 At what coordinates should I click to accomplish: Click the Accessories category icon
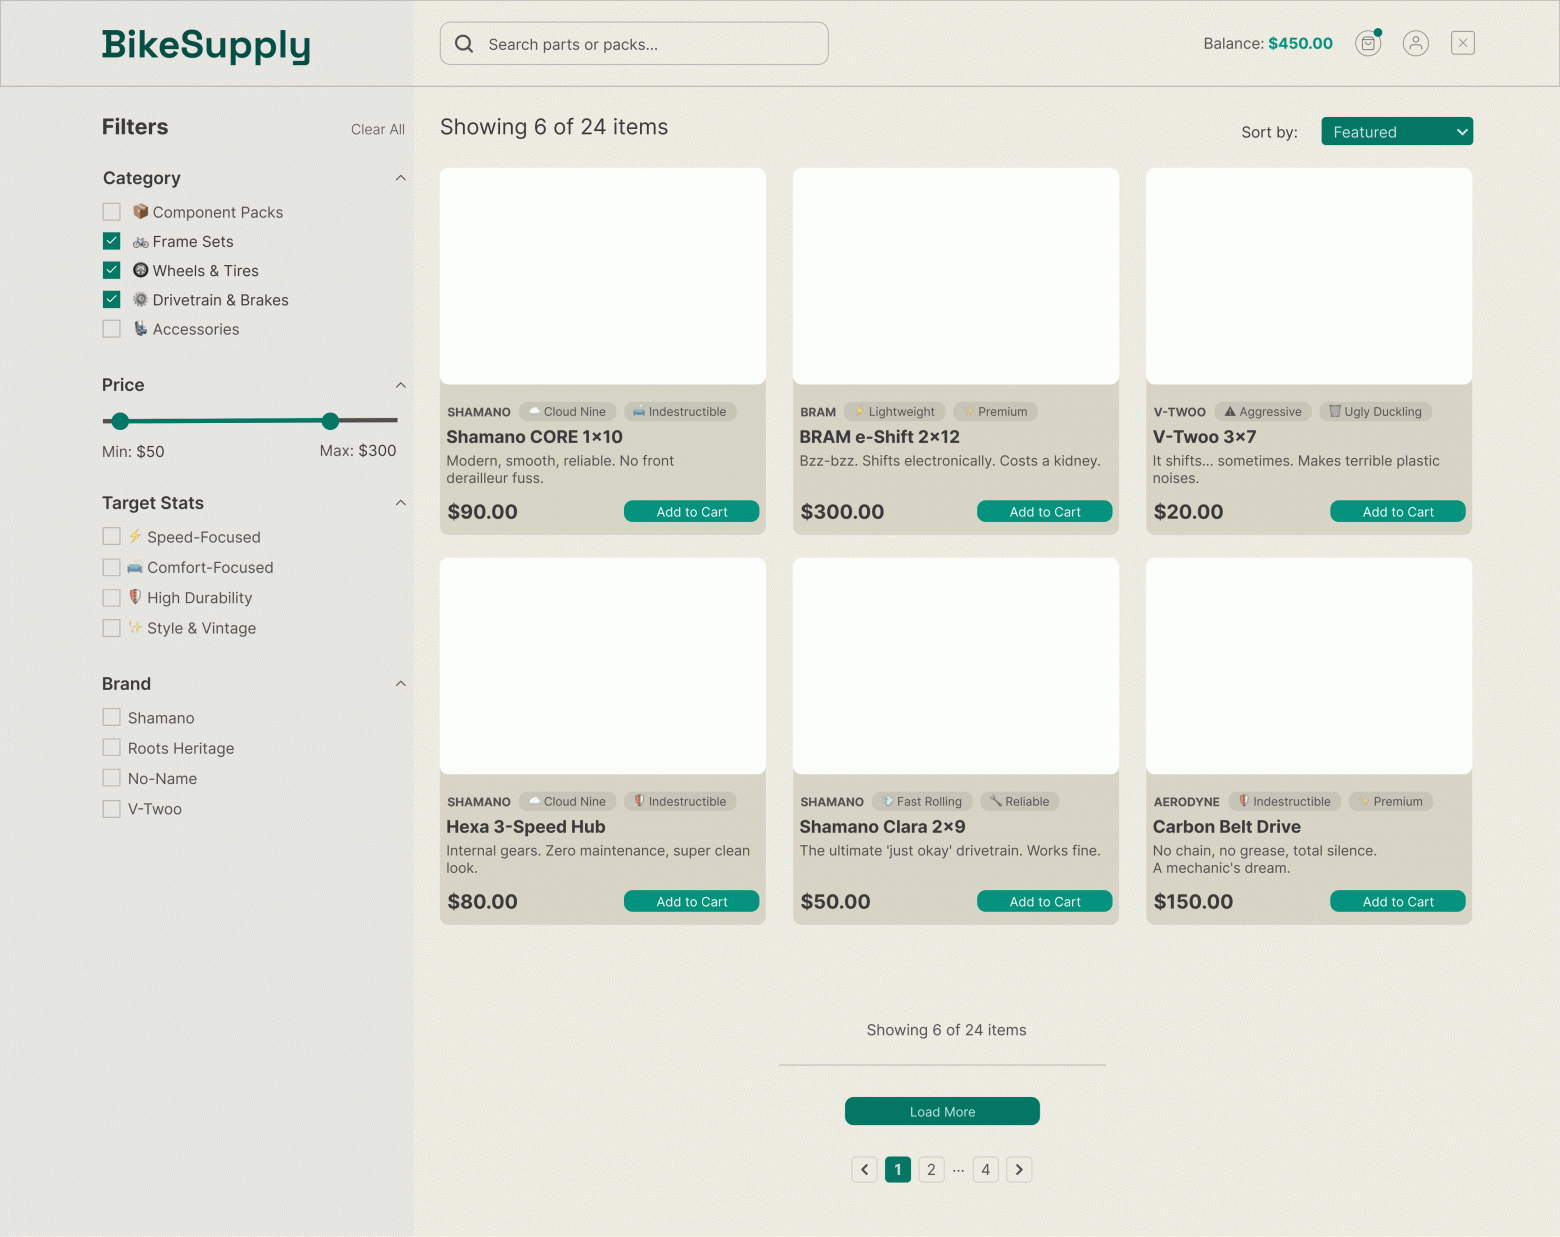click(141, 328)
